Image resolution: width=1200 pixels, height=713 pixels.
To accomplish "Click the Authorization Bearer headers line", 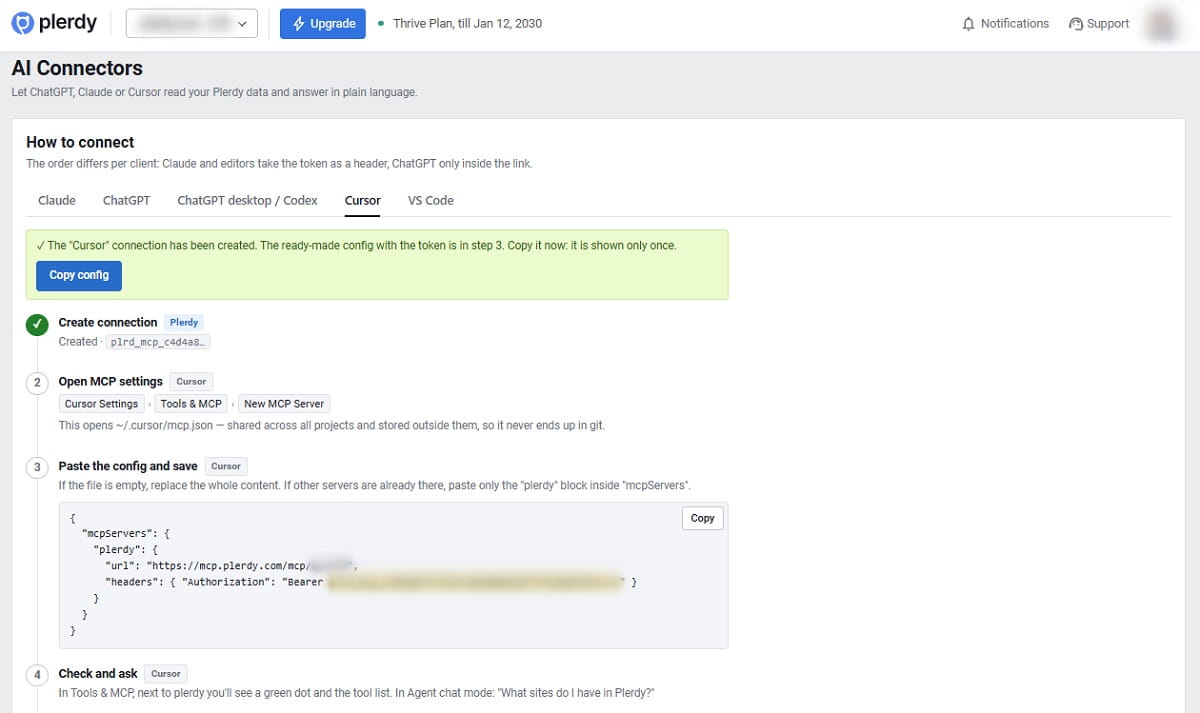I will [x=371, y=581].
